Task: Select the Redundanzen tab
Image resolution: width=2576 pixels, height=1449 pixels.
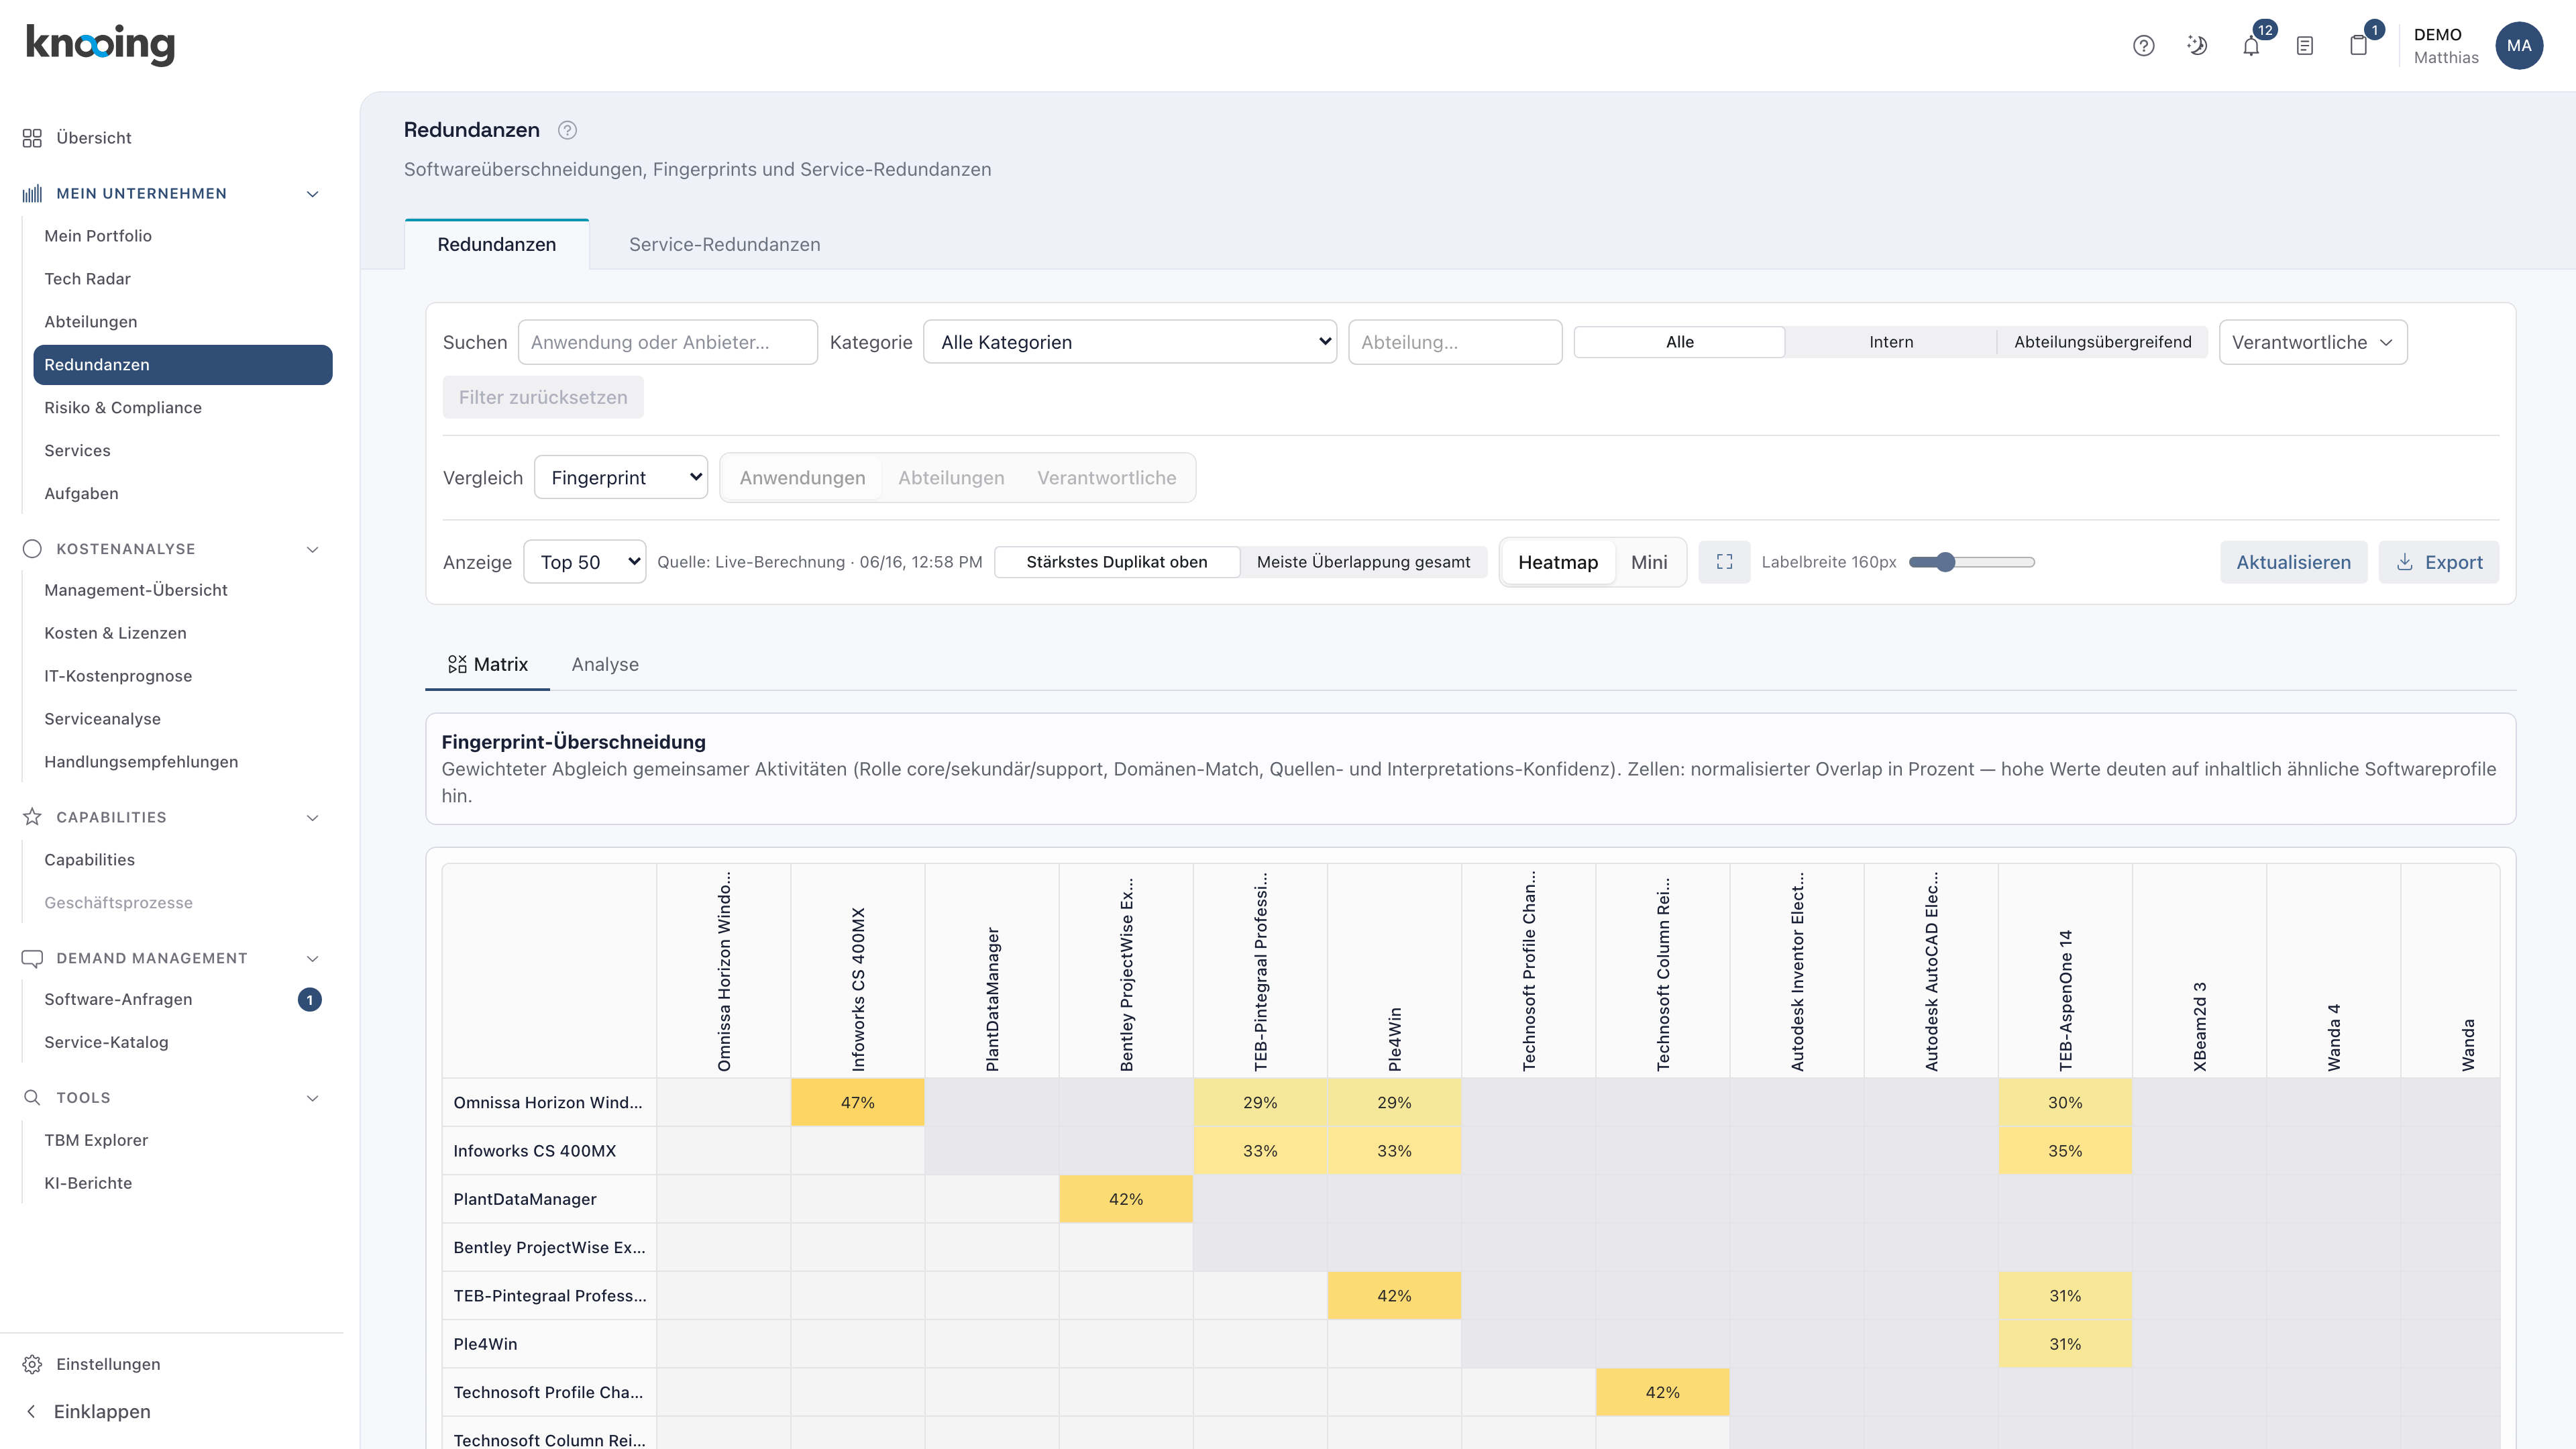Action: click(x=497, y=245)
